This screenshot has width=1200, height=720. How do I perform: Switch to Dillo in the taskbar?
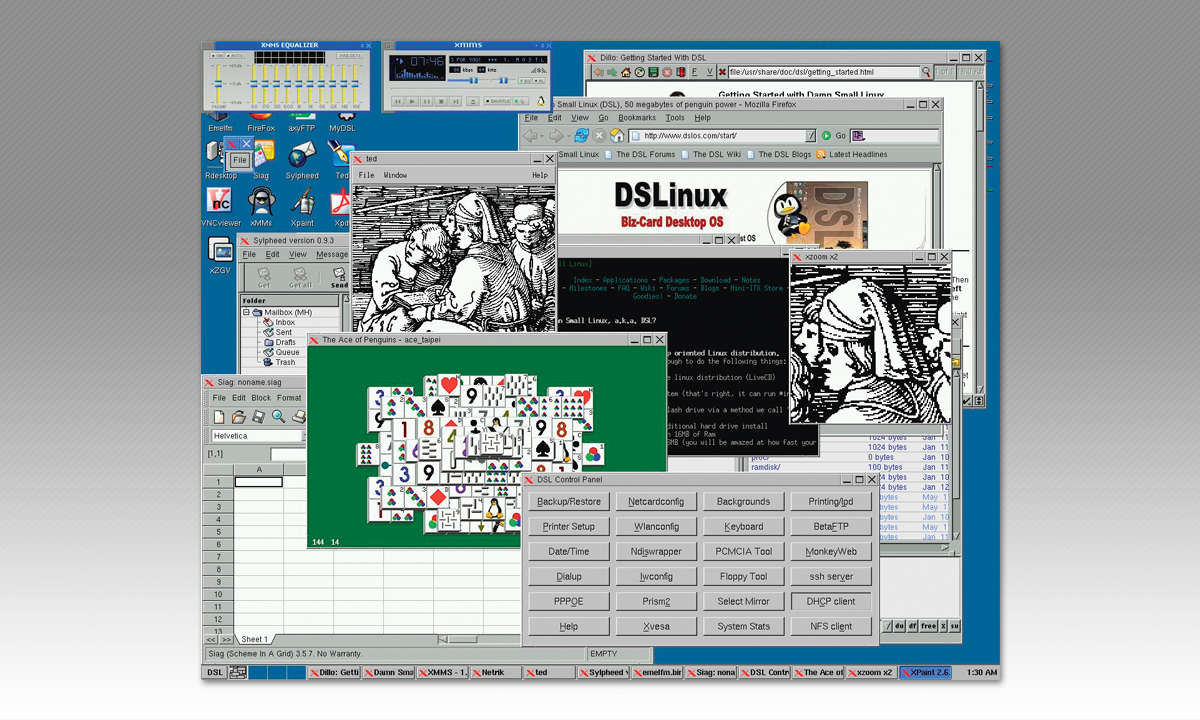(x=333, y=673)
